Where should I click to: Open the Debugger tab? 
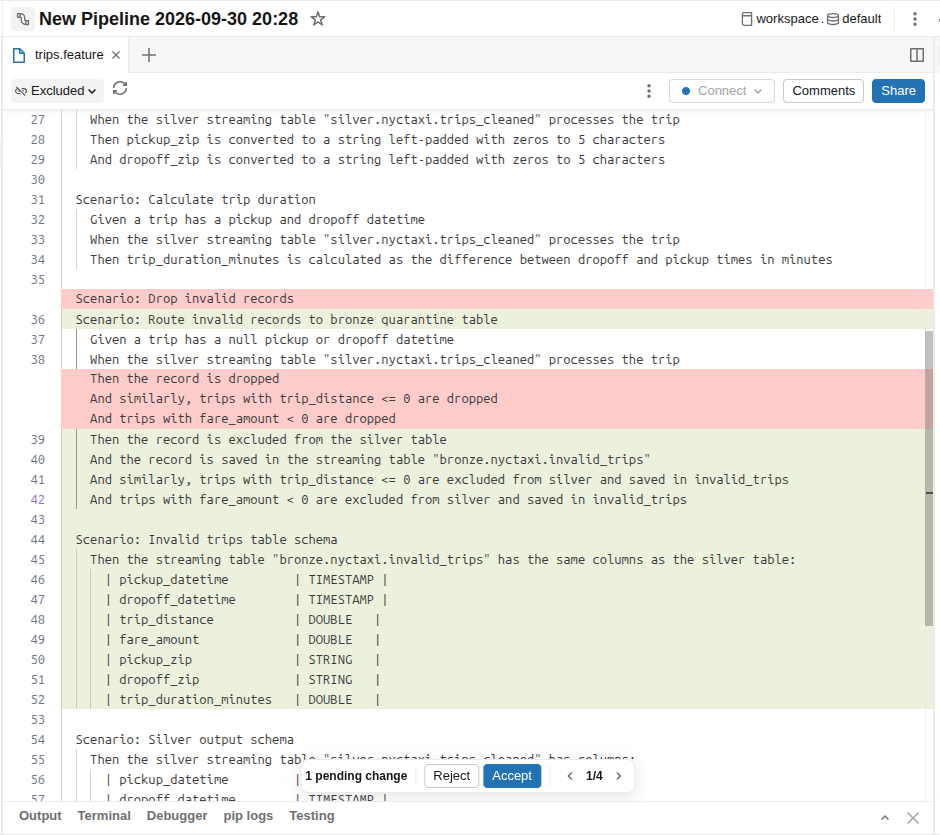[177, 816]
